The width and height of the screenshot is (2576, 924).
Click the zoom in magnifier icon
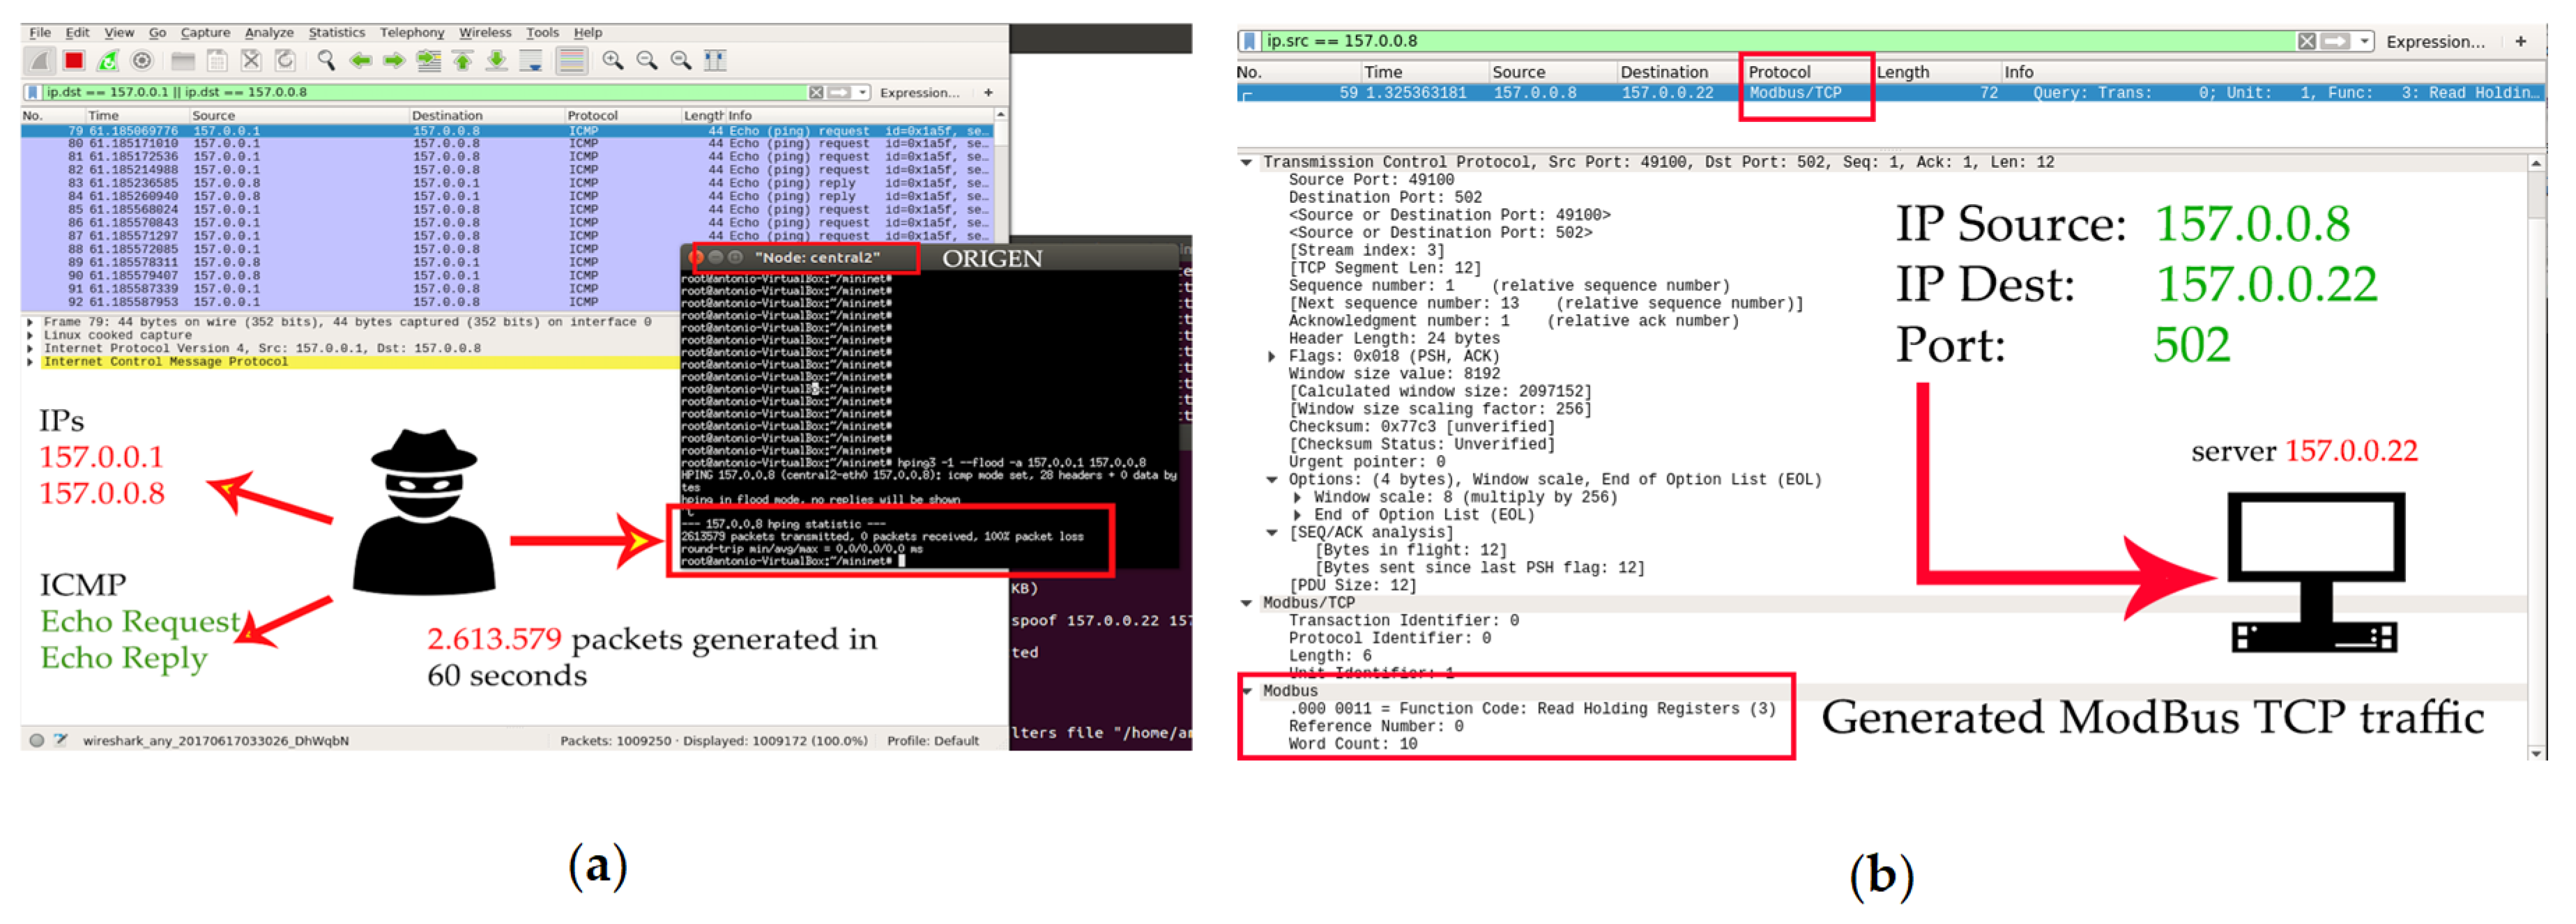coord(613,61)
